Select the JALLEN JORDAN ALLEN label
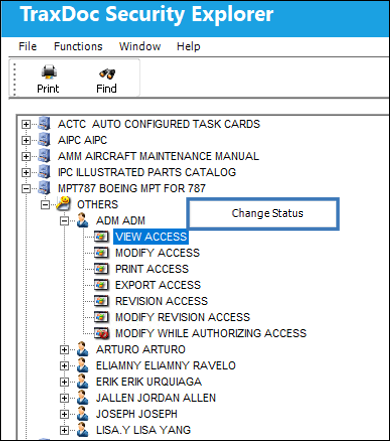Viewport: 390px width, 441px height. (x=156, y=398)
